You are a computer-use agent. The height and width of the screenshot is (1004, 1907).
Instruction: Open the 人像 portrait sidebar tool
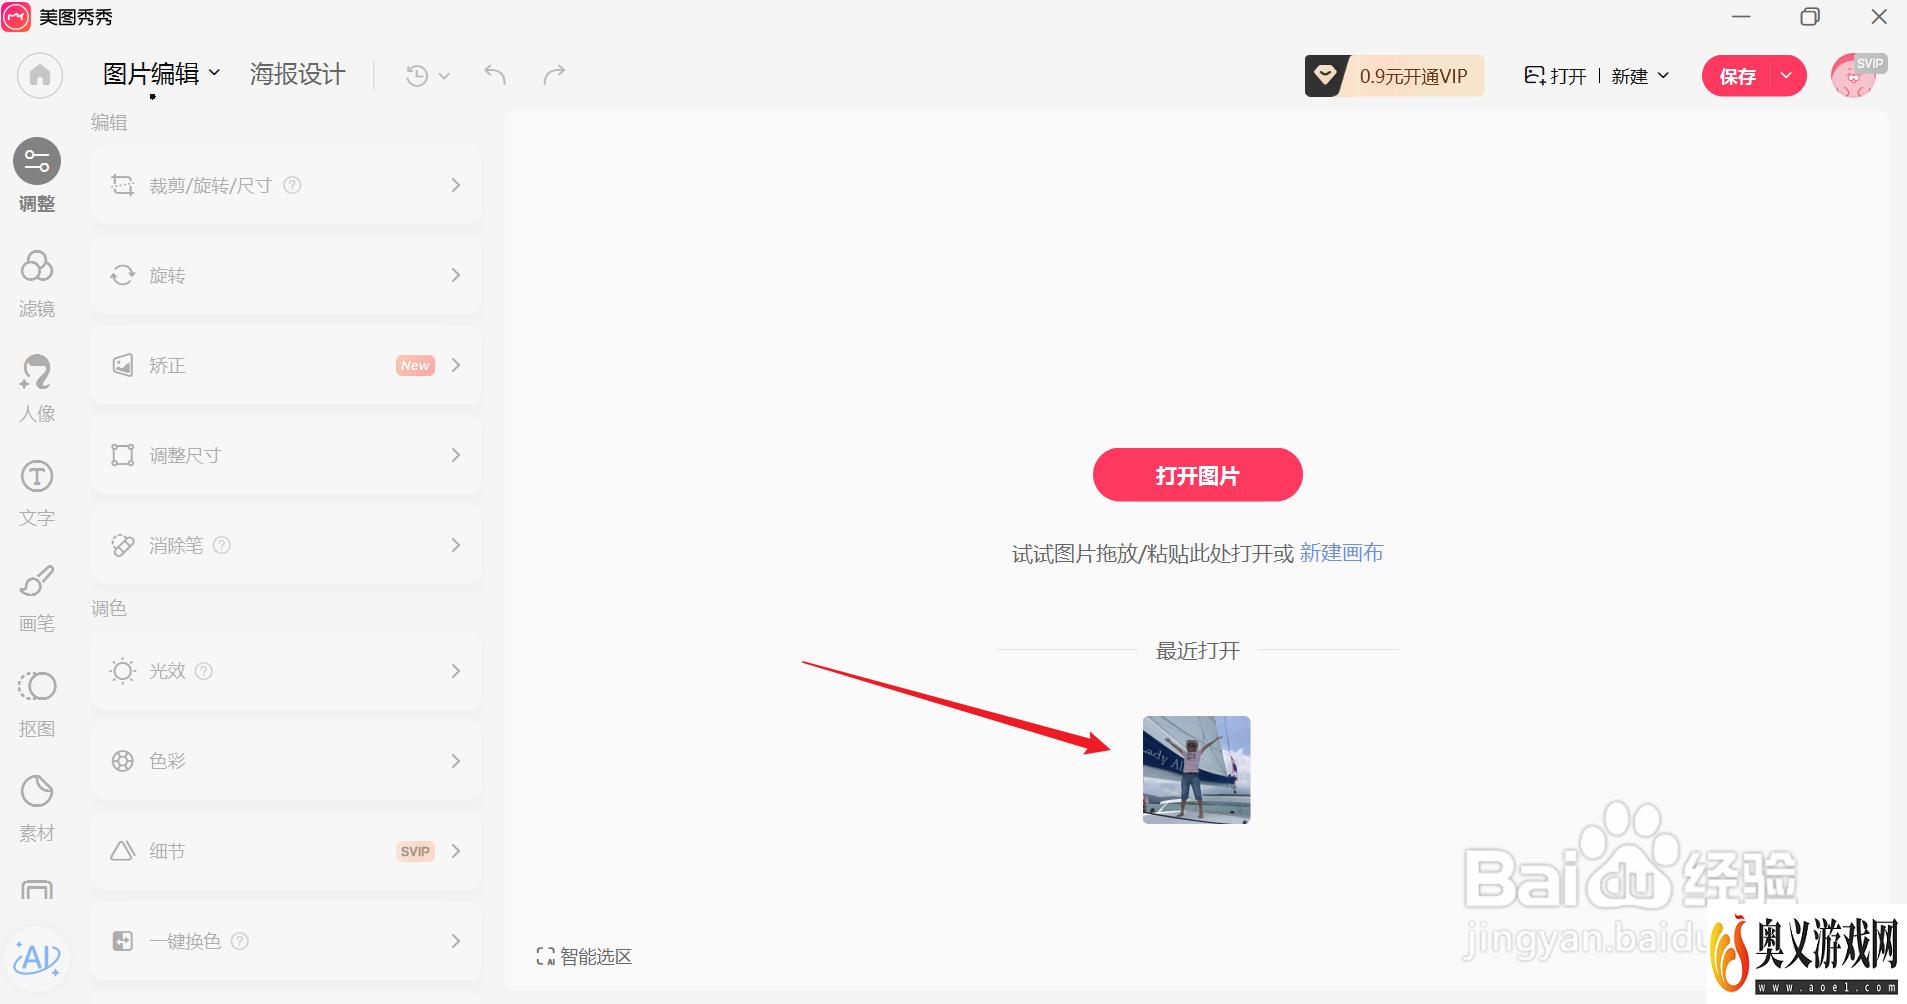pos(37,388)
